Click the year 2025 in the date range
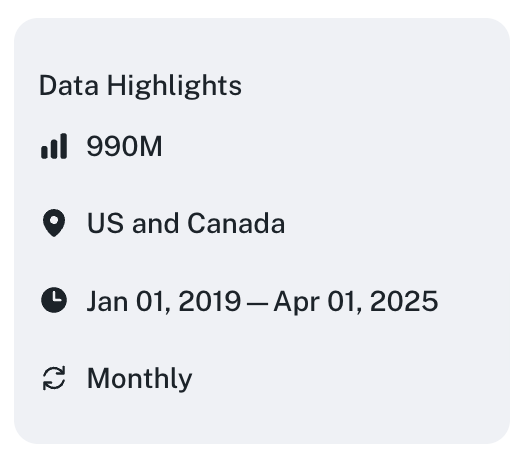This screenshot has width=524, height=462. (404, 301)
